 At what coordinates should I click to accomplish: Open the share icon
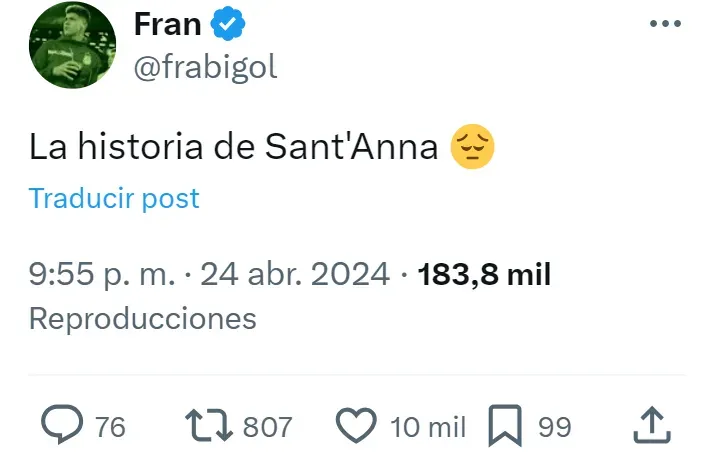pyautogui.click(x=652, y=426)
